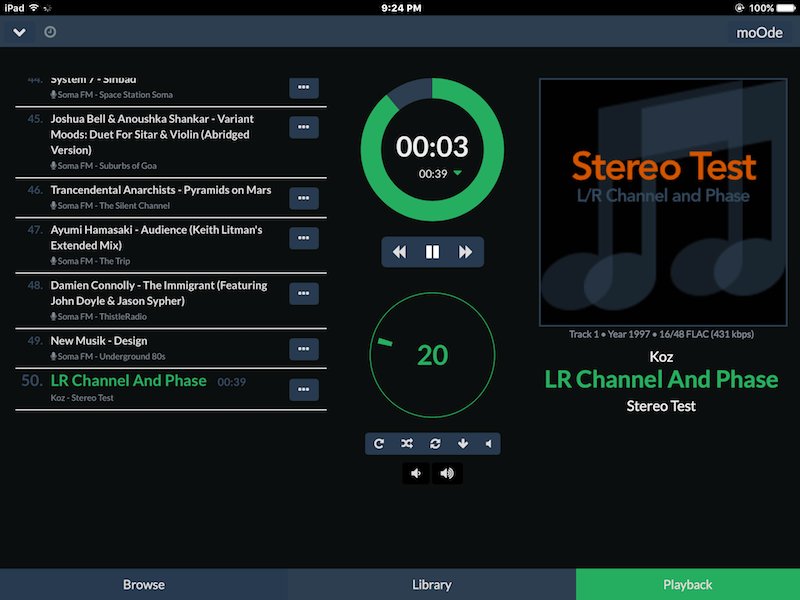Click Soma FM - The Silent Channel label

(x=110, y=206)
